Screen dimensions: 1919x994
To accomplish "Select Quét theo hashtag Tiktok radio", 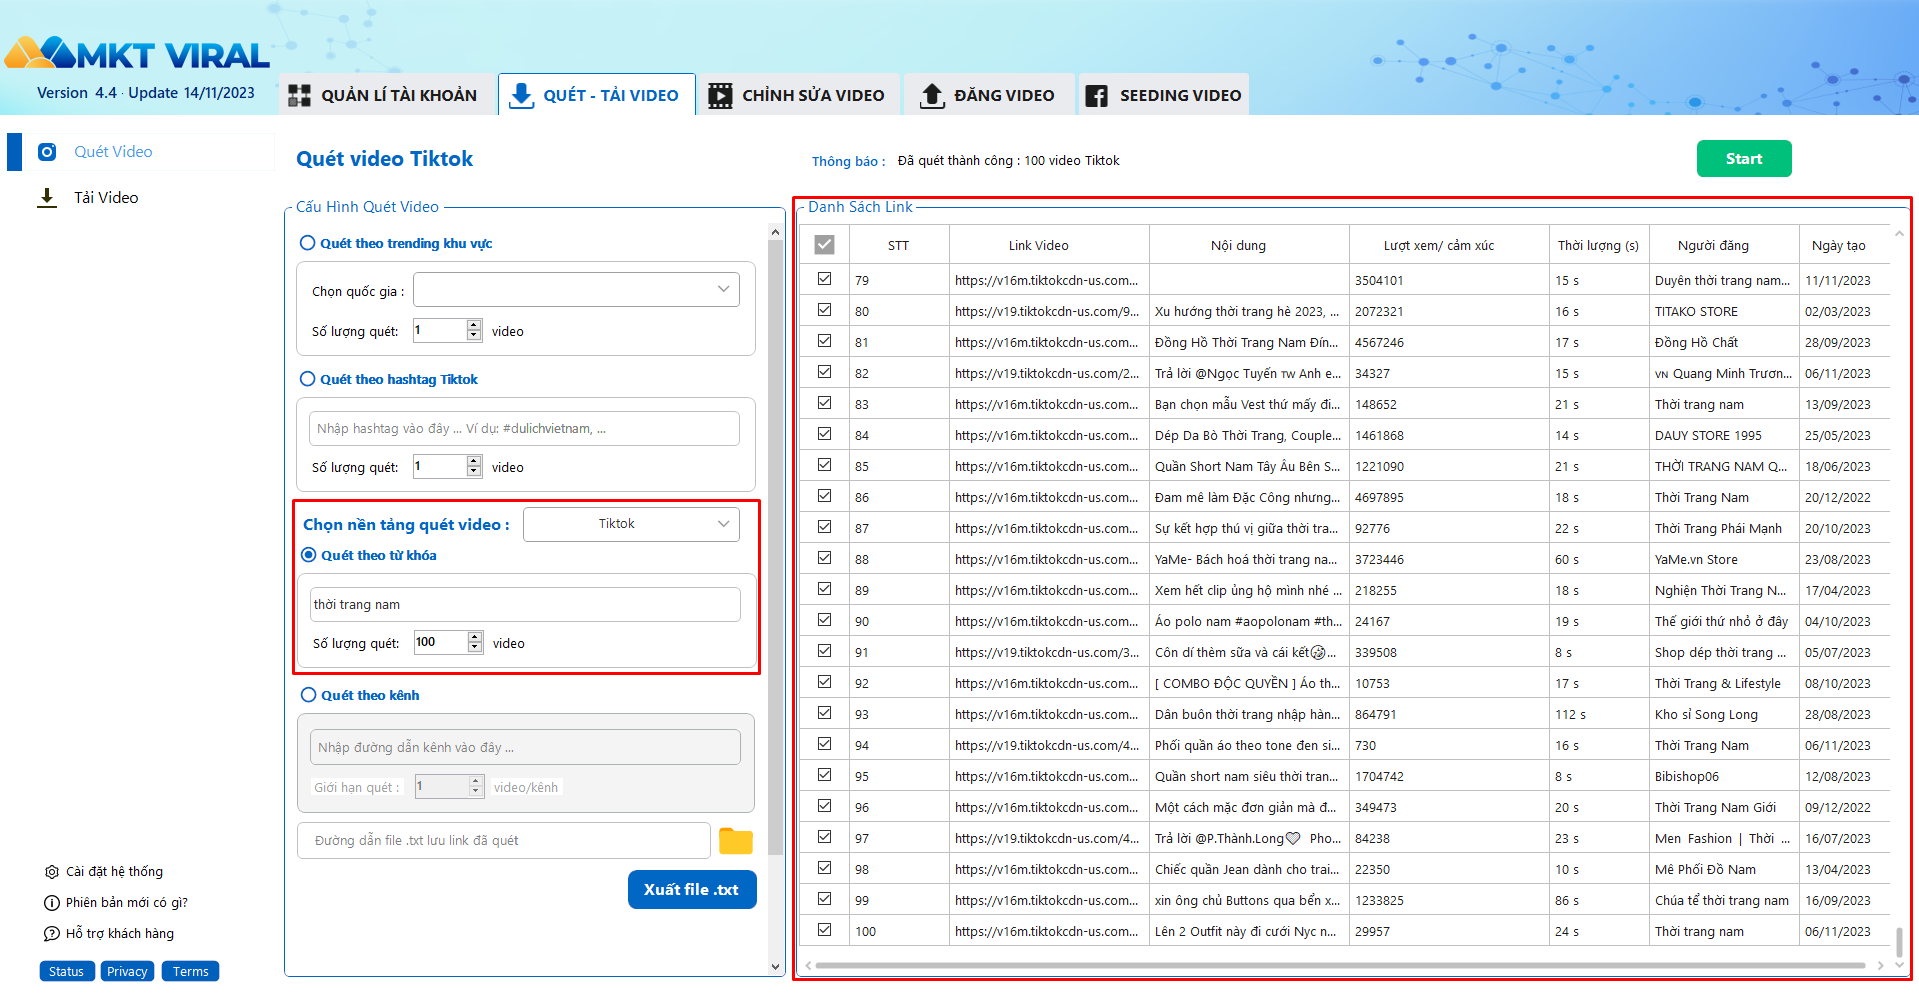I will (x=308, y=379).
